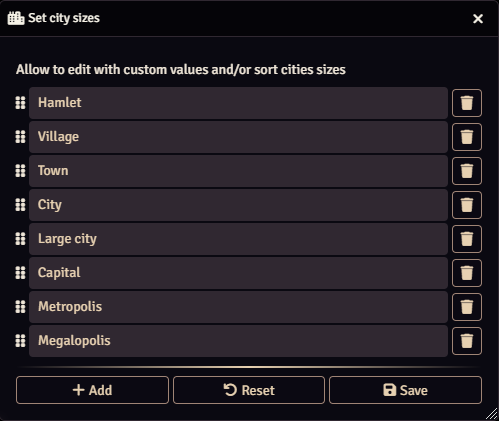Delete the Large city entry
Viewport: 499px width, 421px height.
[x=467, y=239]
